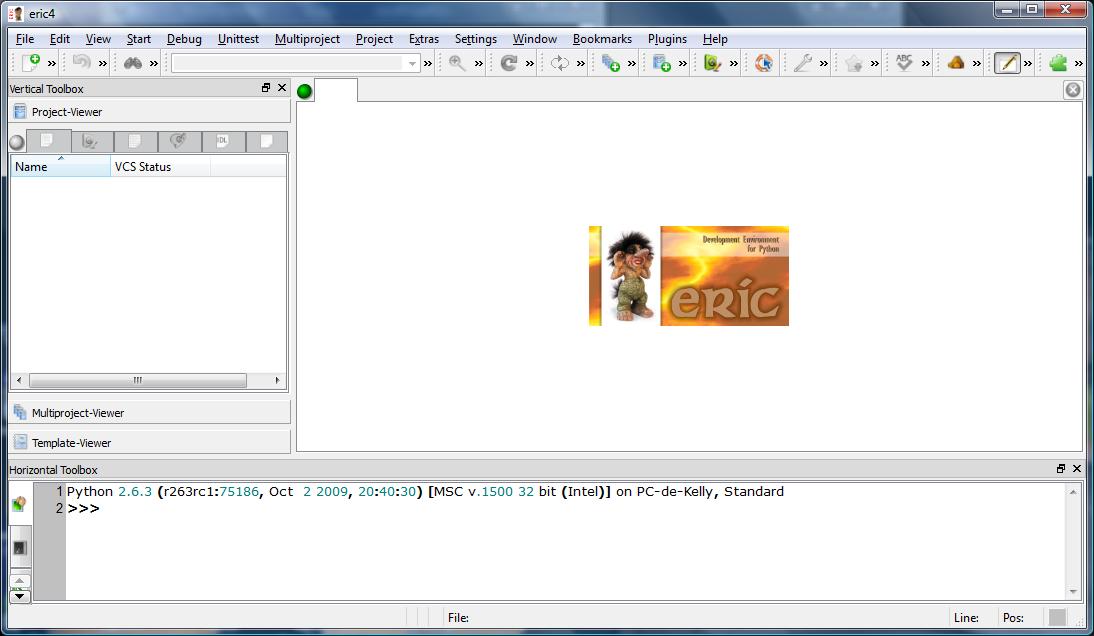Switch to the Resources tab in Project-Viewer
Image resolution: width=1094 pixels, height=636 pixels.
click(135, 142)
